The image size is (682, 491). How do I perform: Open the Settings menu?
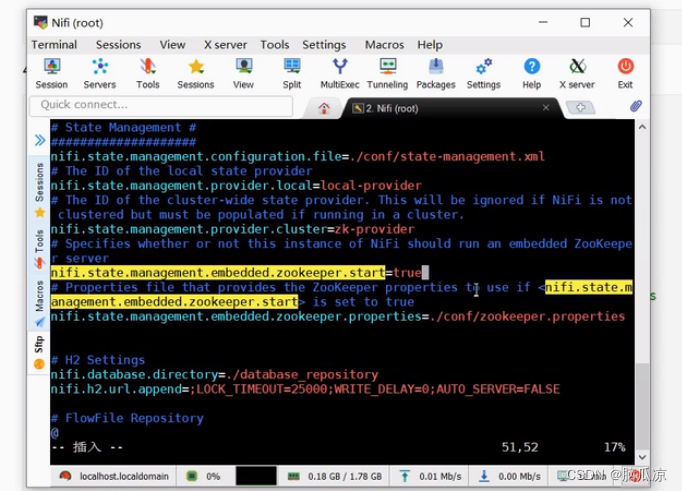(x=324, y=45)
